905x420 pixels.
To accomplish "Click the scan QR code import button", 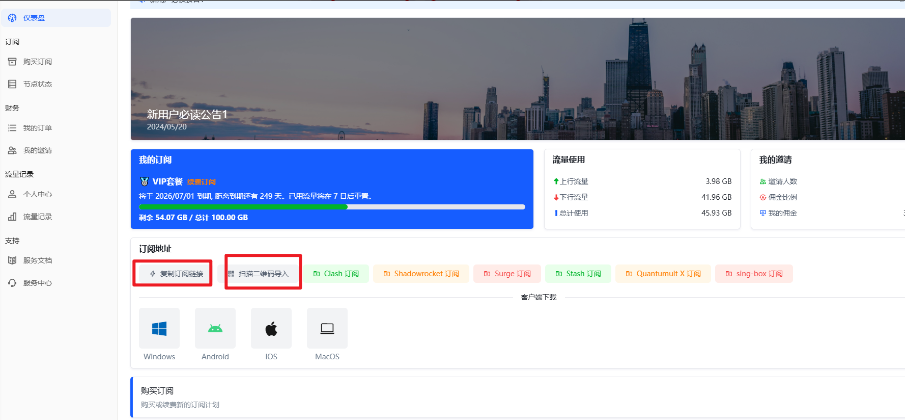I will point(262,273).
